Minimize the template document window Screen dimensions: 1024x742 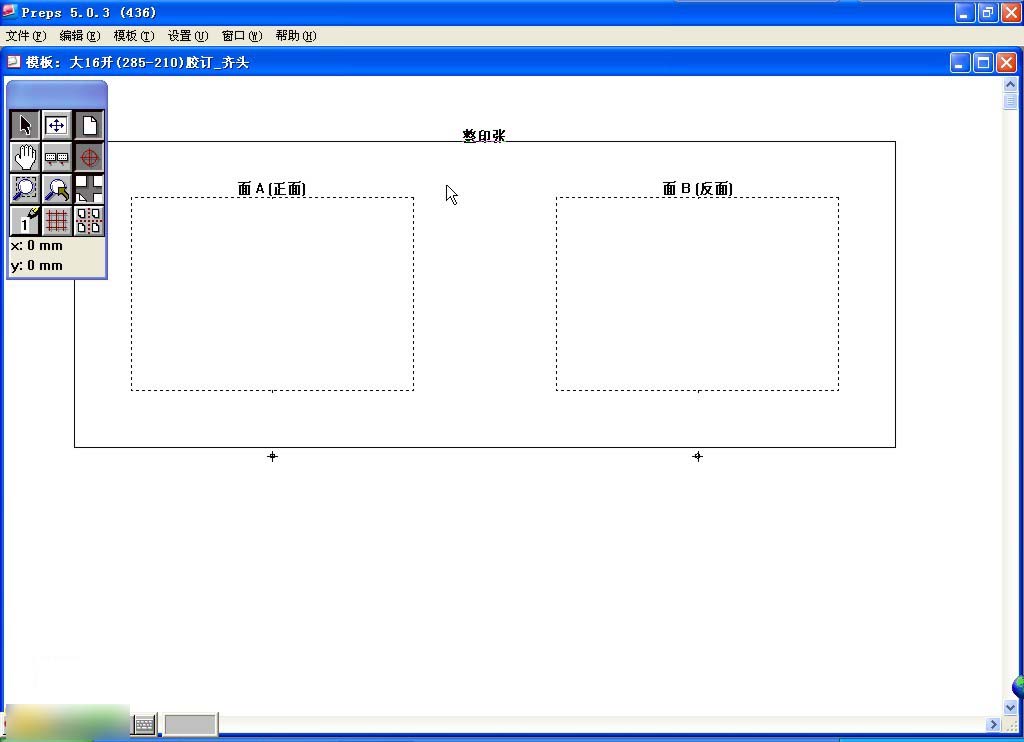click(960, 63)
